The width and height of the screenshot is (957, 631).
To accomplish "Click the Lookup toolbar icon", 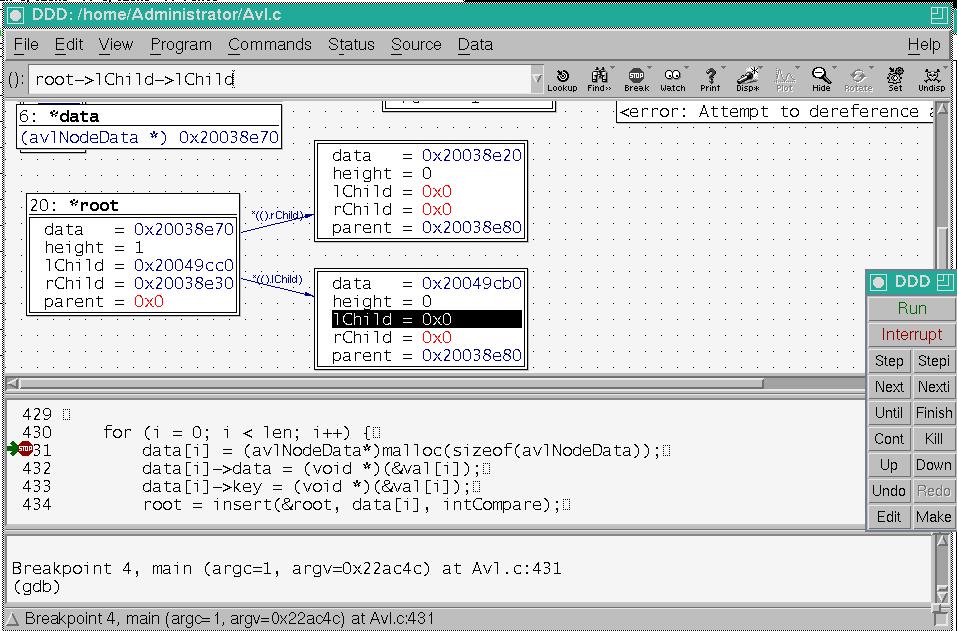I will click(x=562, y=79).
